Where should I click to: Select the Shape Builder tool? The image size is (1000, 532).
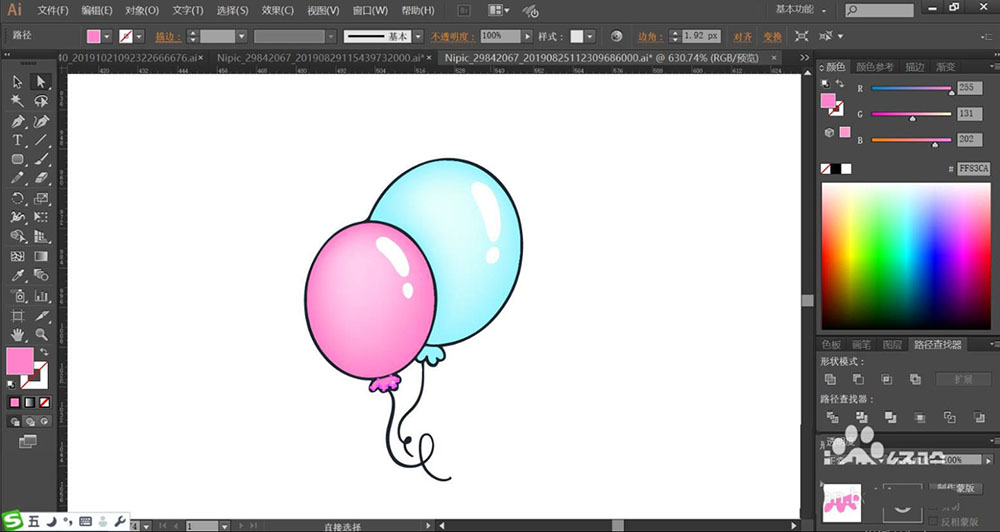point(17,237)
